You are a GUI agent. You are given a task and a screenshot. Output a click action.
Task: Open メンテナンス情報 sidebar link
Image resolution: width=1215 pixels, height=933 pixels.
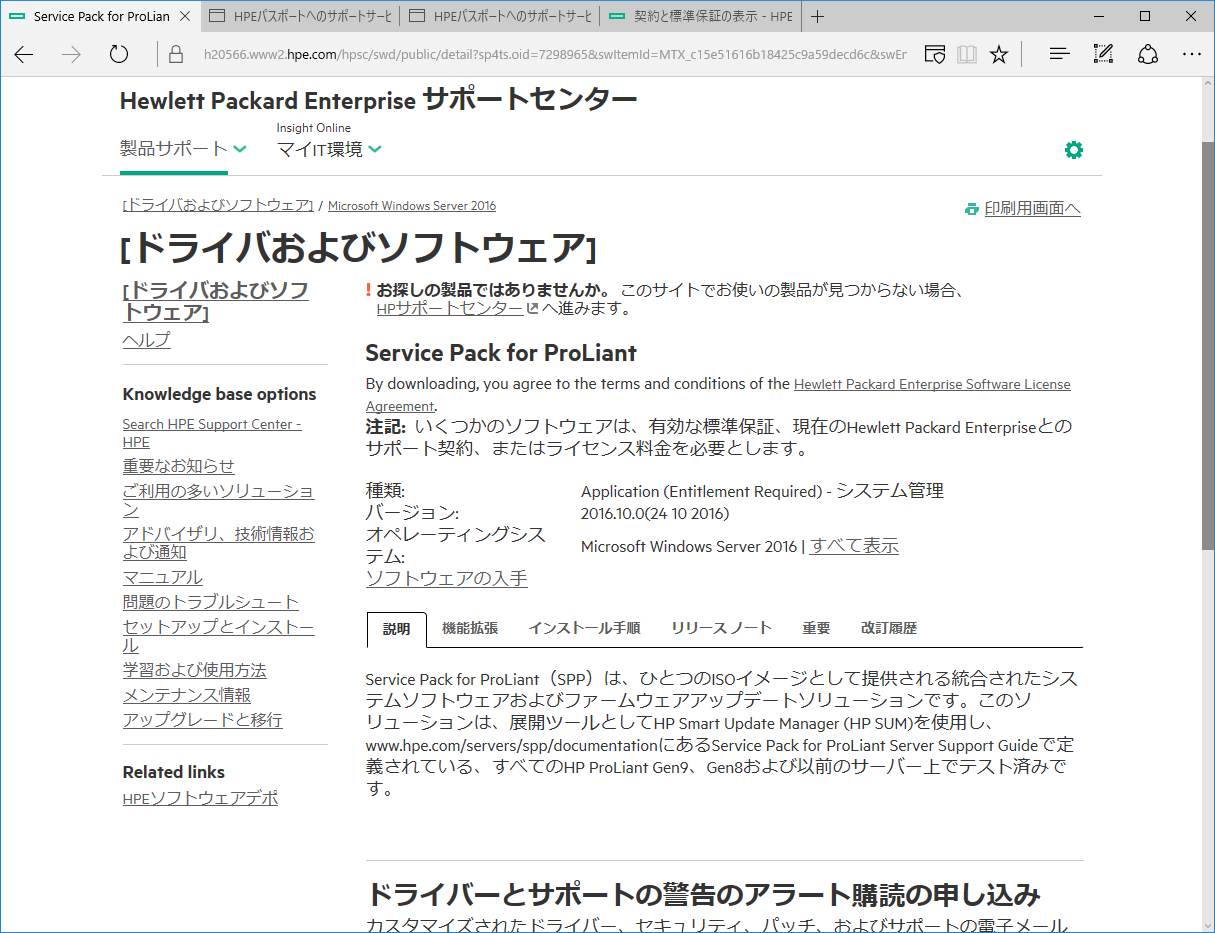187,695
